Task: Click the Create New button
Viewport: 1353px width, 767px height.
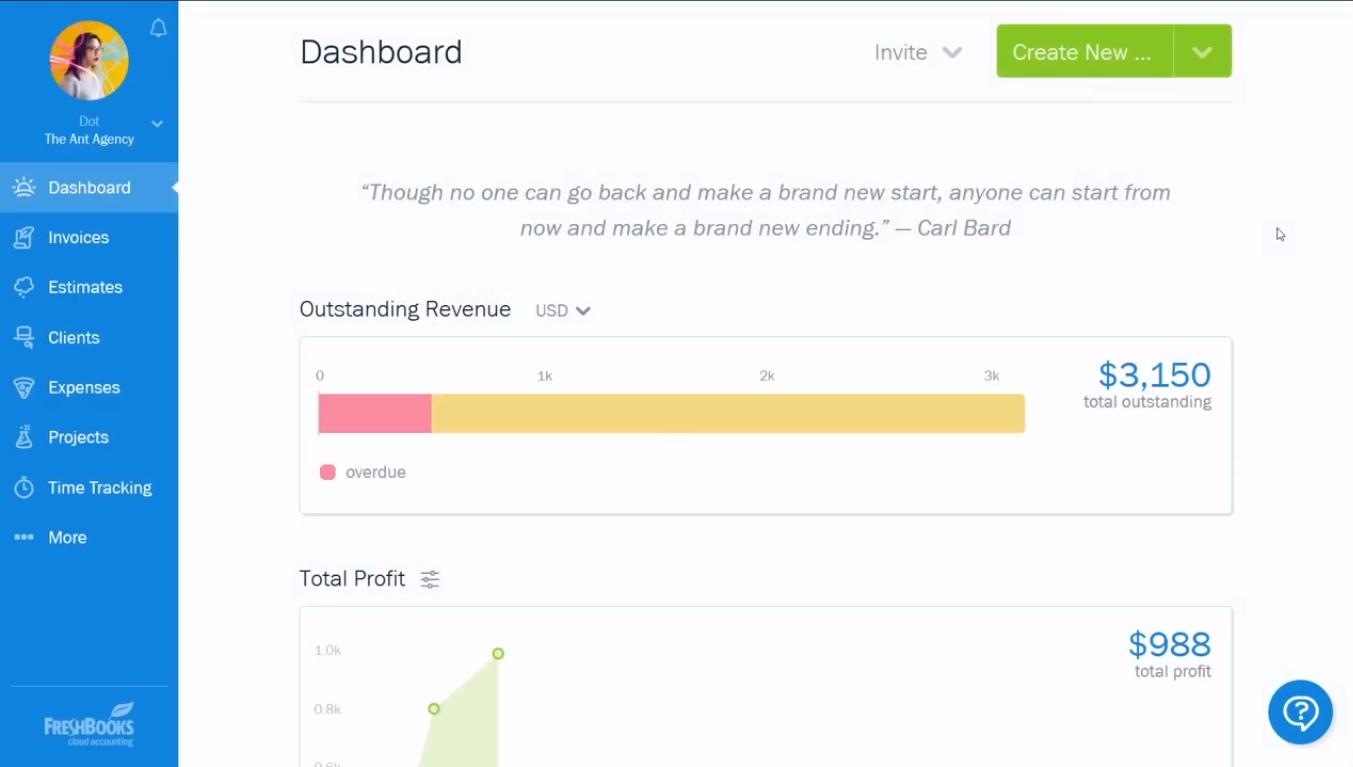Action: pyautogui.click(x=1081, y=51)
